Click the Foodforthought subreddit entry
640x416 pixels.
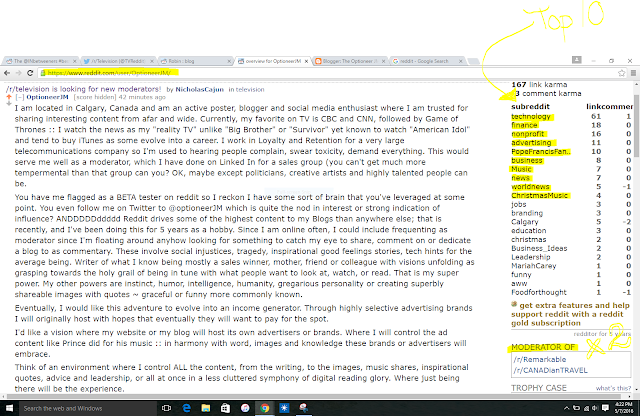[539, 292]
